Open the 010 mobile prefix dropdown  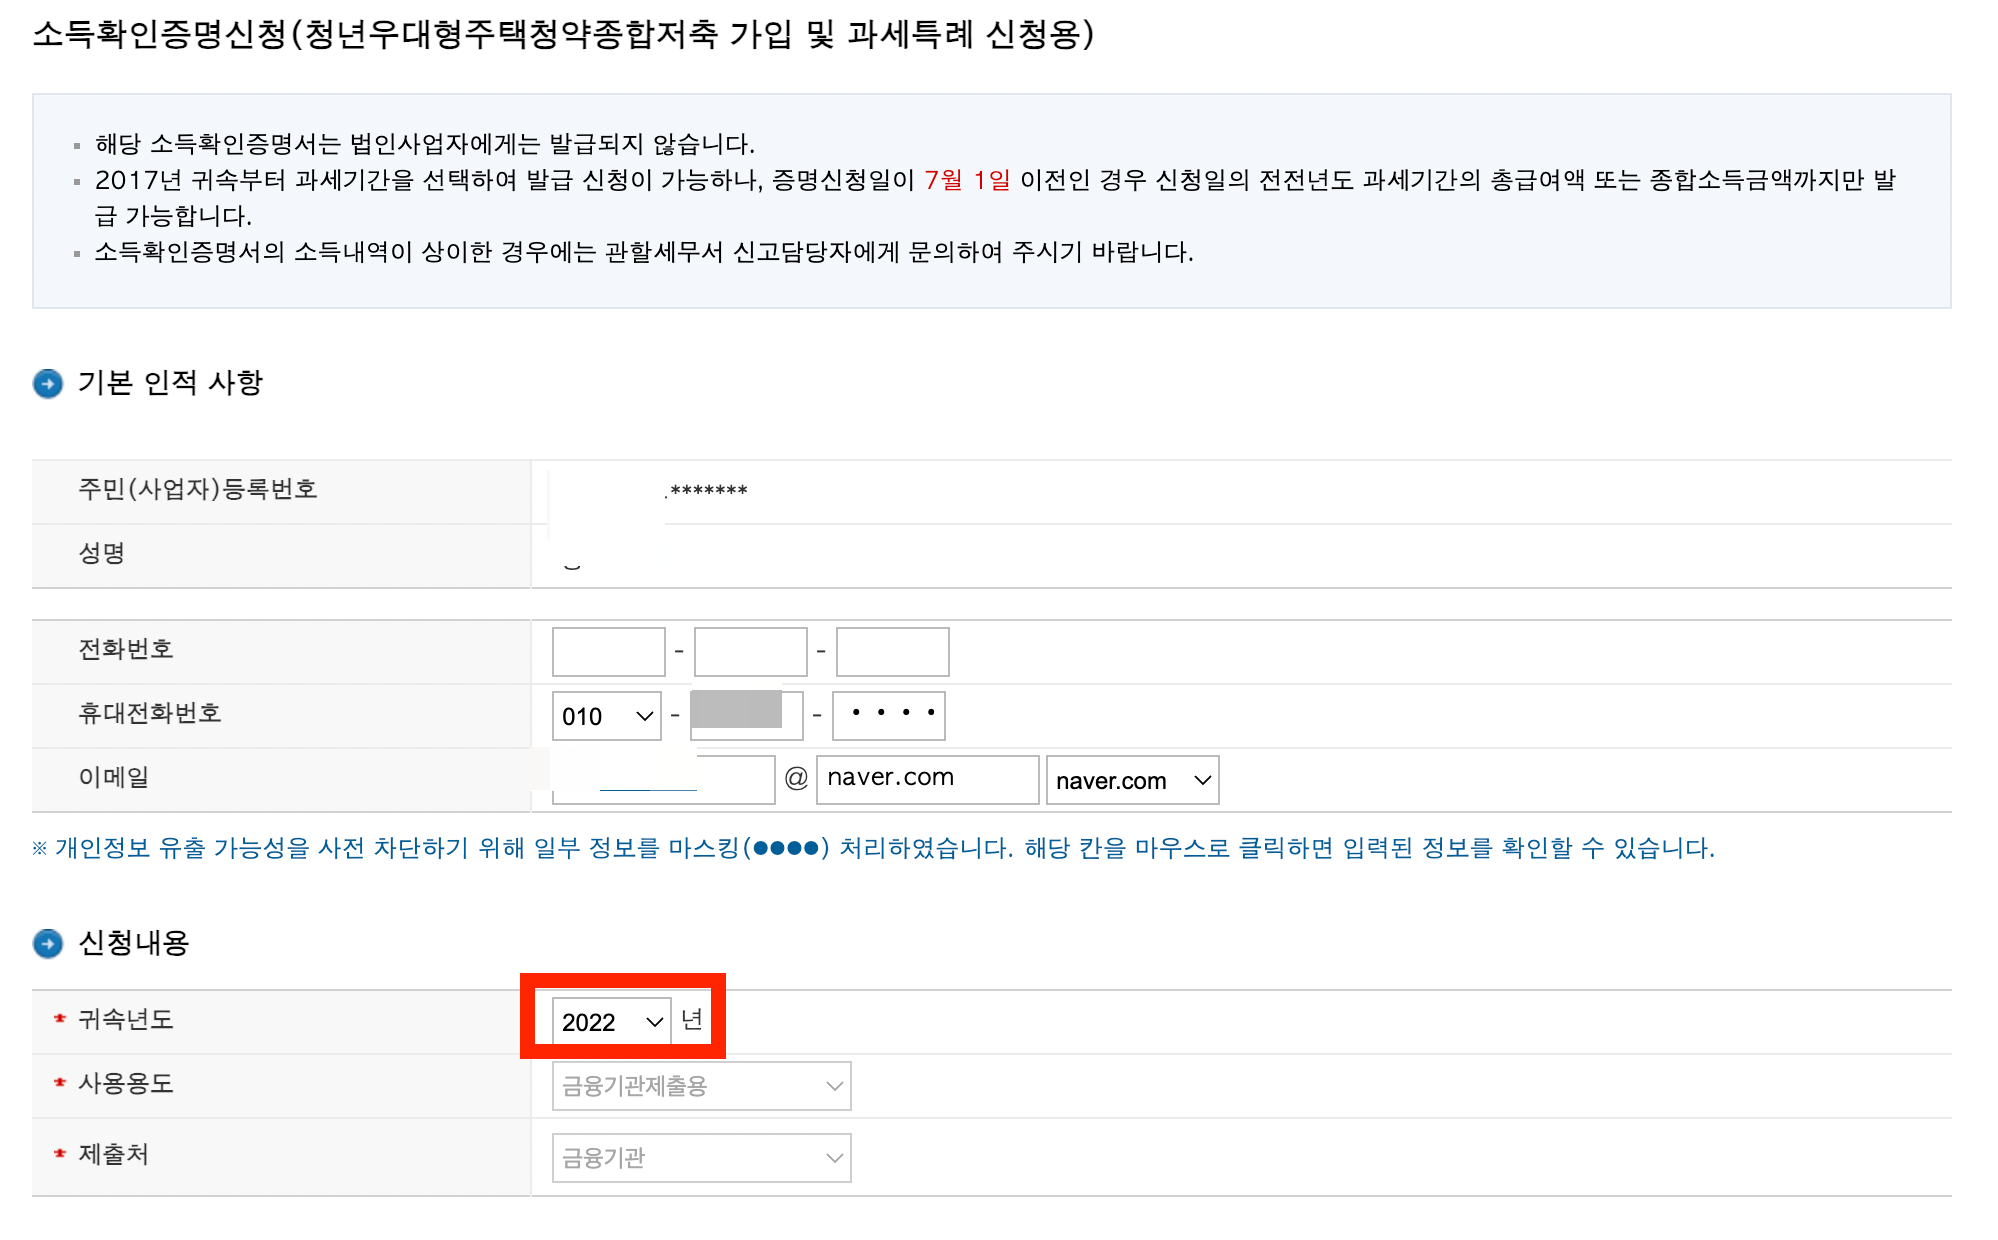click(x=606, y=716)
